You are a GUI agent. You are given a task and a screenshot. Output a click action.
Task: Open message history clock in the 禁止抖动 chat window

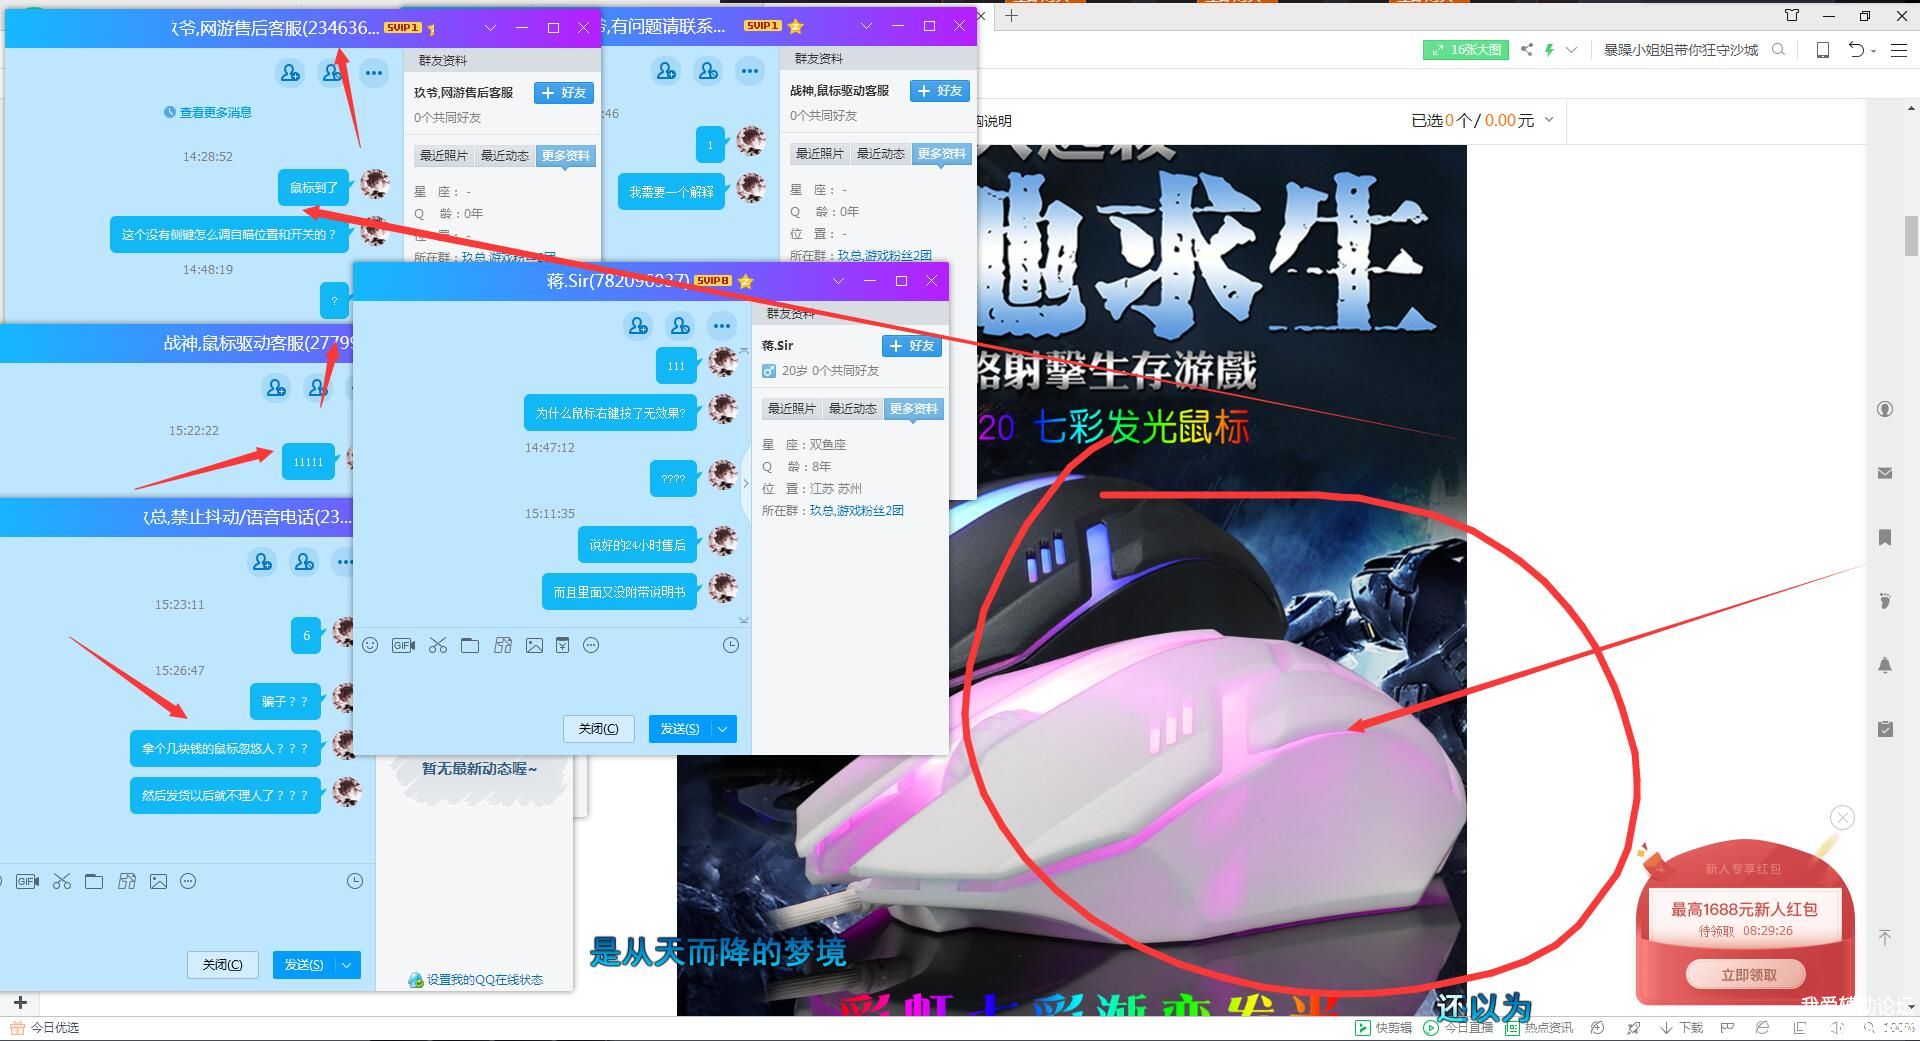coord(355,881)
